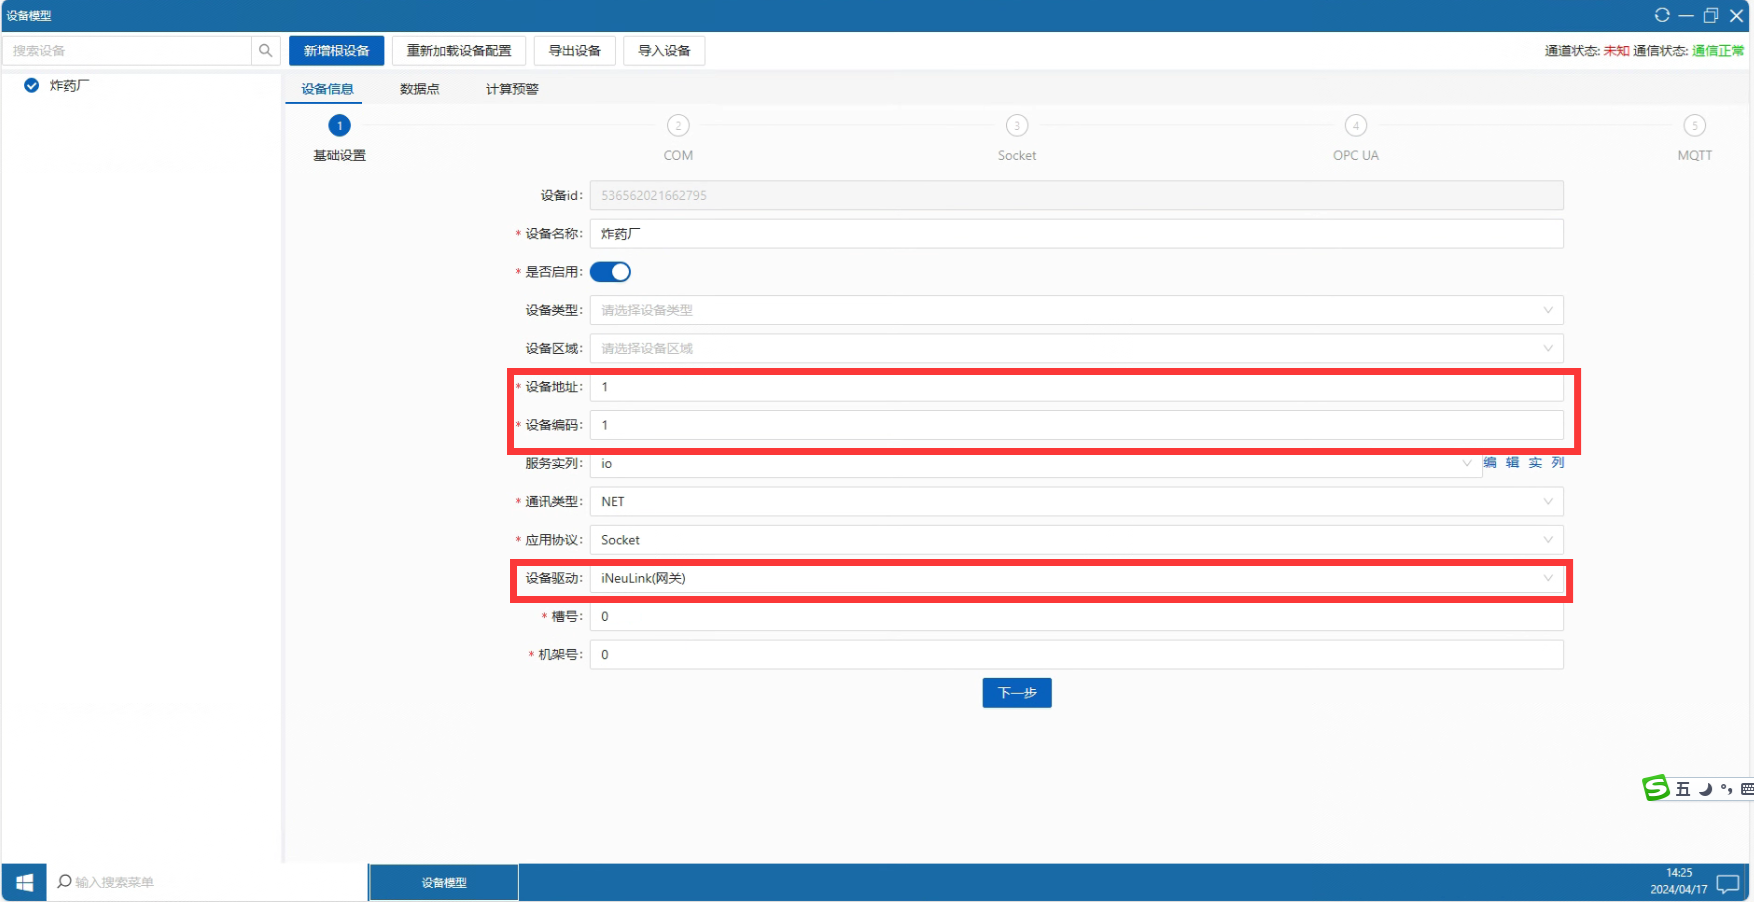
Task: Select the 炸药厂 device in tree
Action: click(70, 86)
